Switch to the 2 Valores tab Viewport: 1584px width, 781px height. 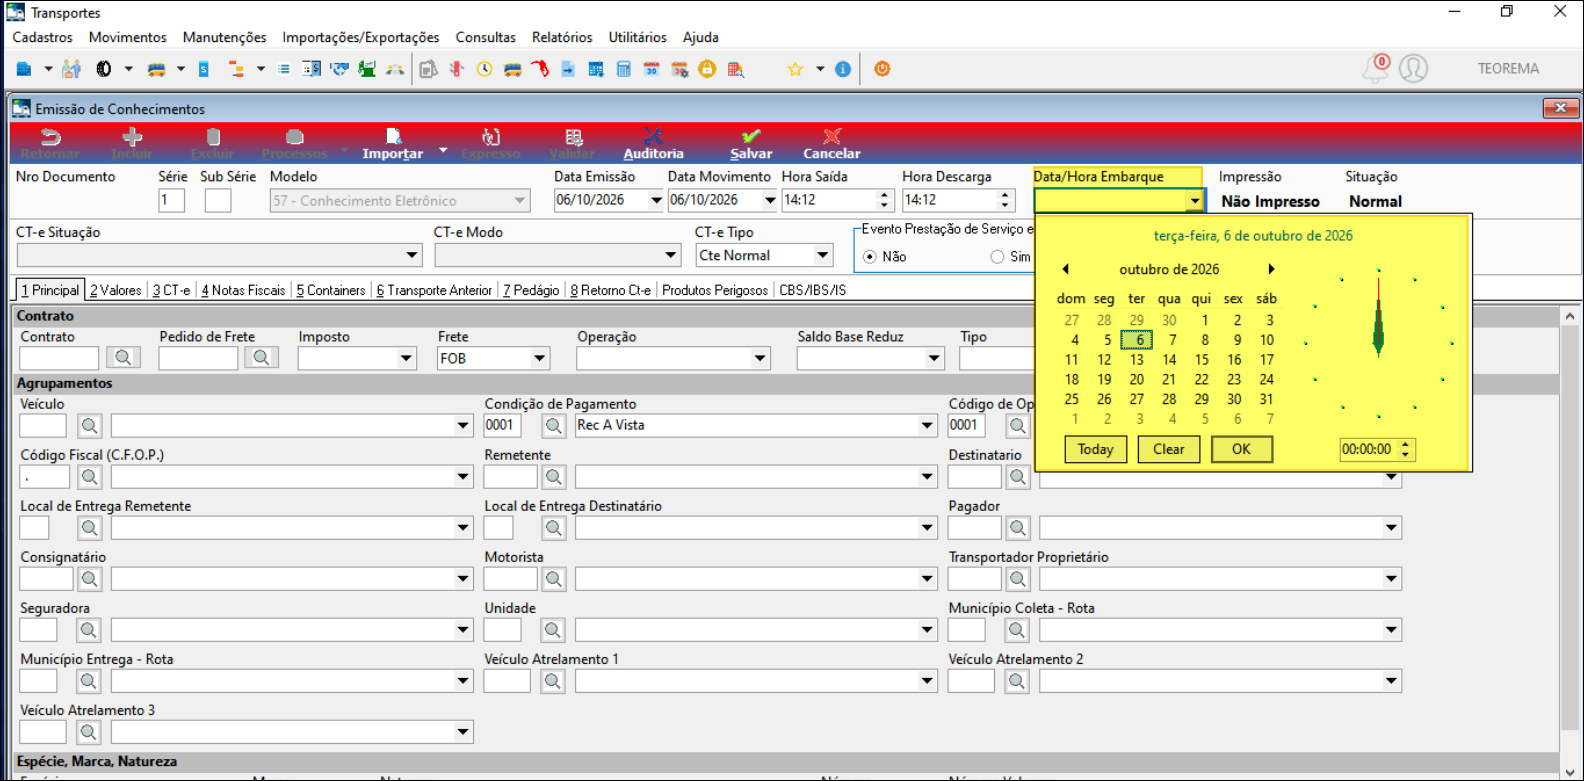click(x=116, y=290)
